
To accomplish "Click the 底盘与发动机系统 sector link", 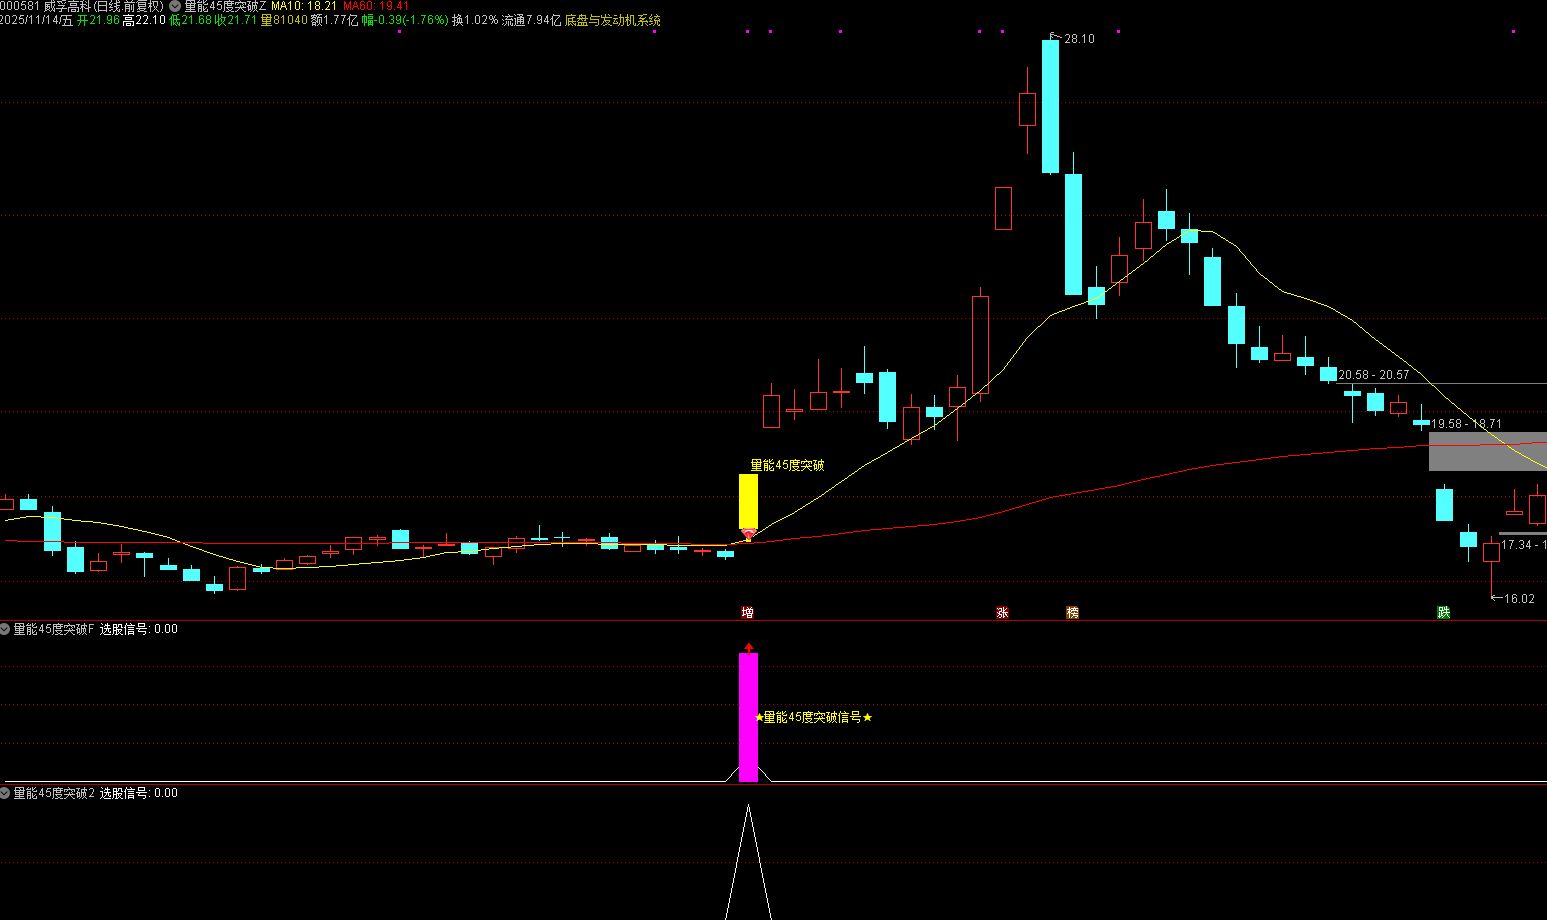I will point(612,20).
